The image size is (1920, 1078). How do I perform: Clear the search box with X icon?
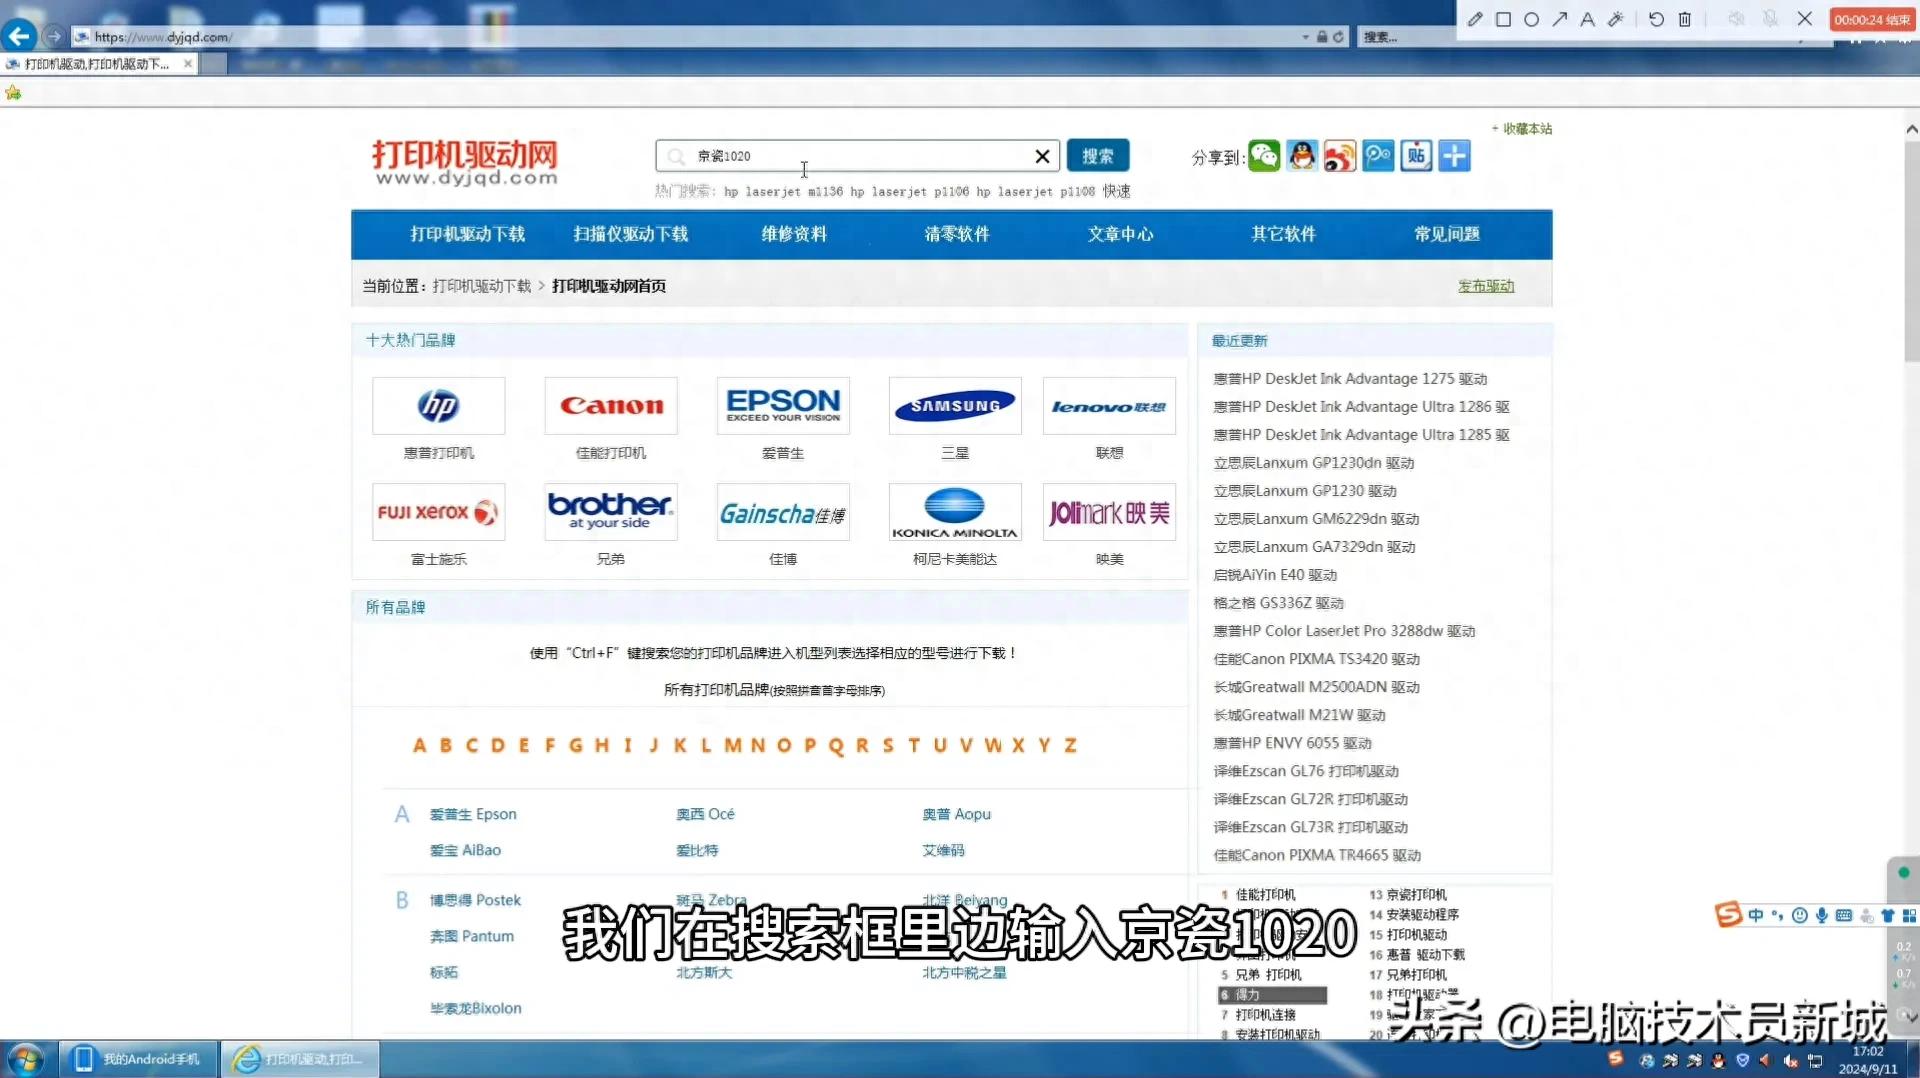[x=1042, y=156]
